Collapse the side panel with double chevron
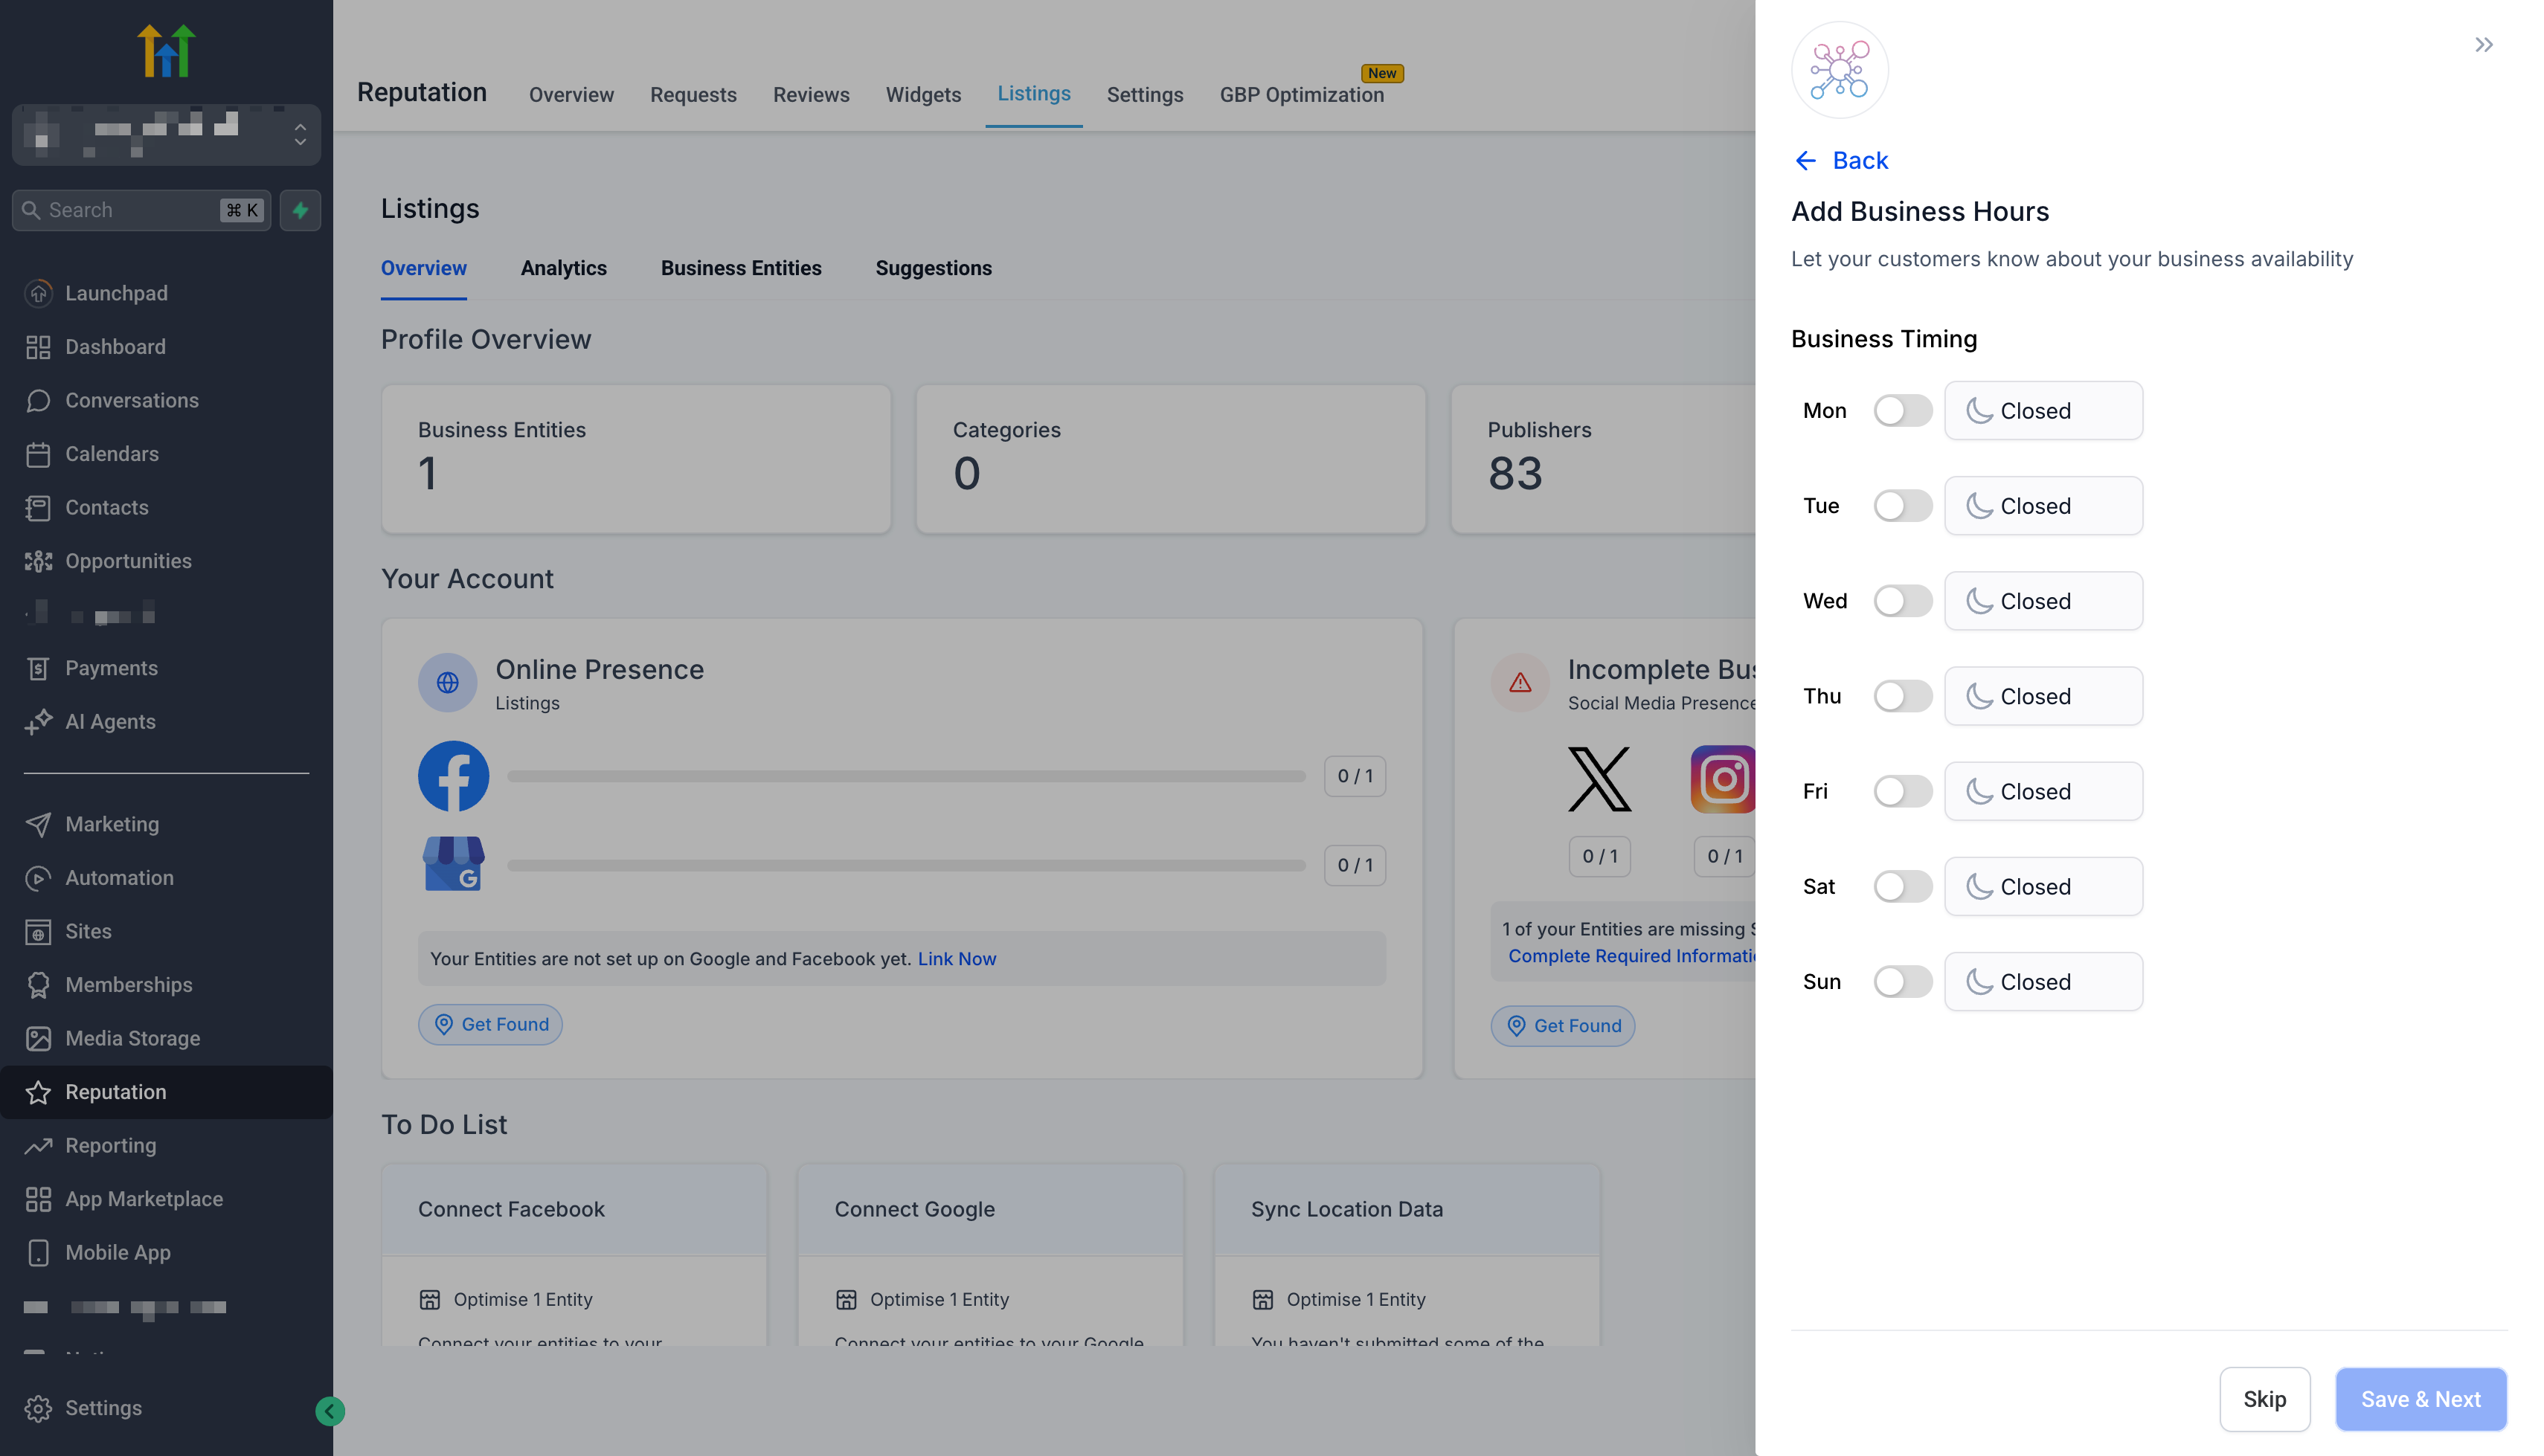The image size is (2544, 1456). tap(2483, 45)
